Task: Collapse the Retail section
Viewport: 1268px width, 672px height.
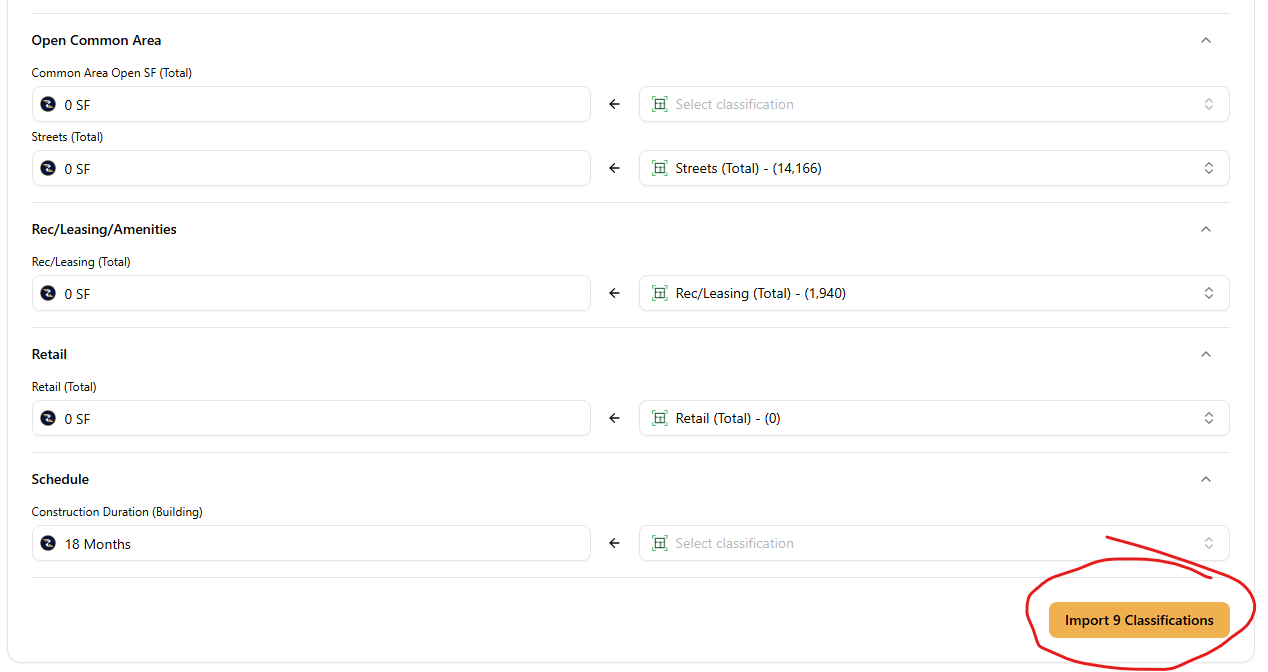Action: [x=1205, y=354]
